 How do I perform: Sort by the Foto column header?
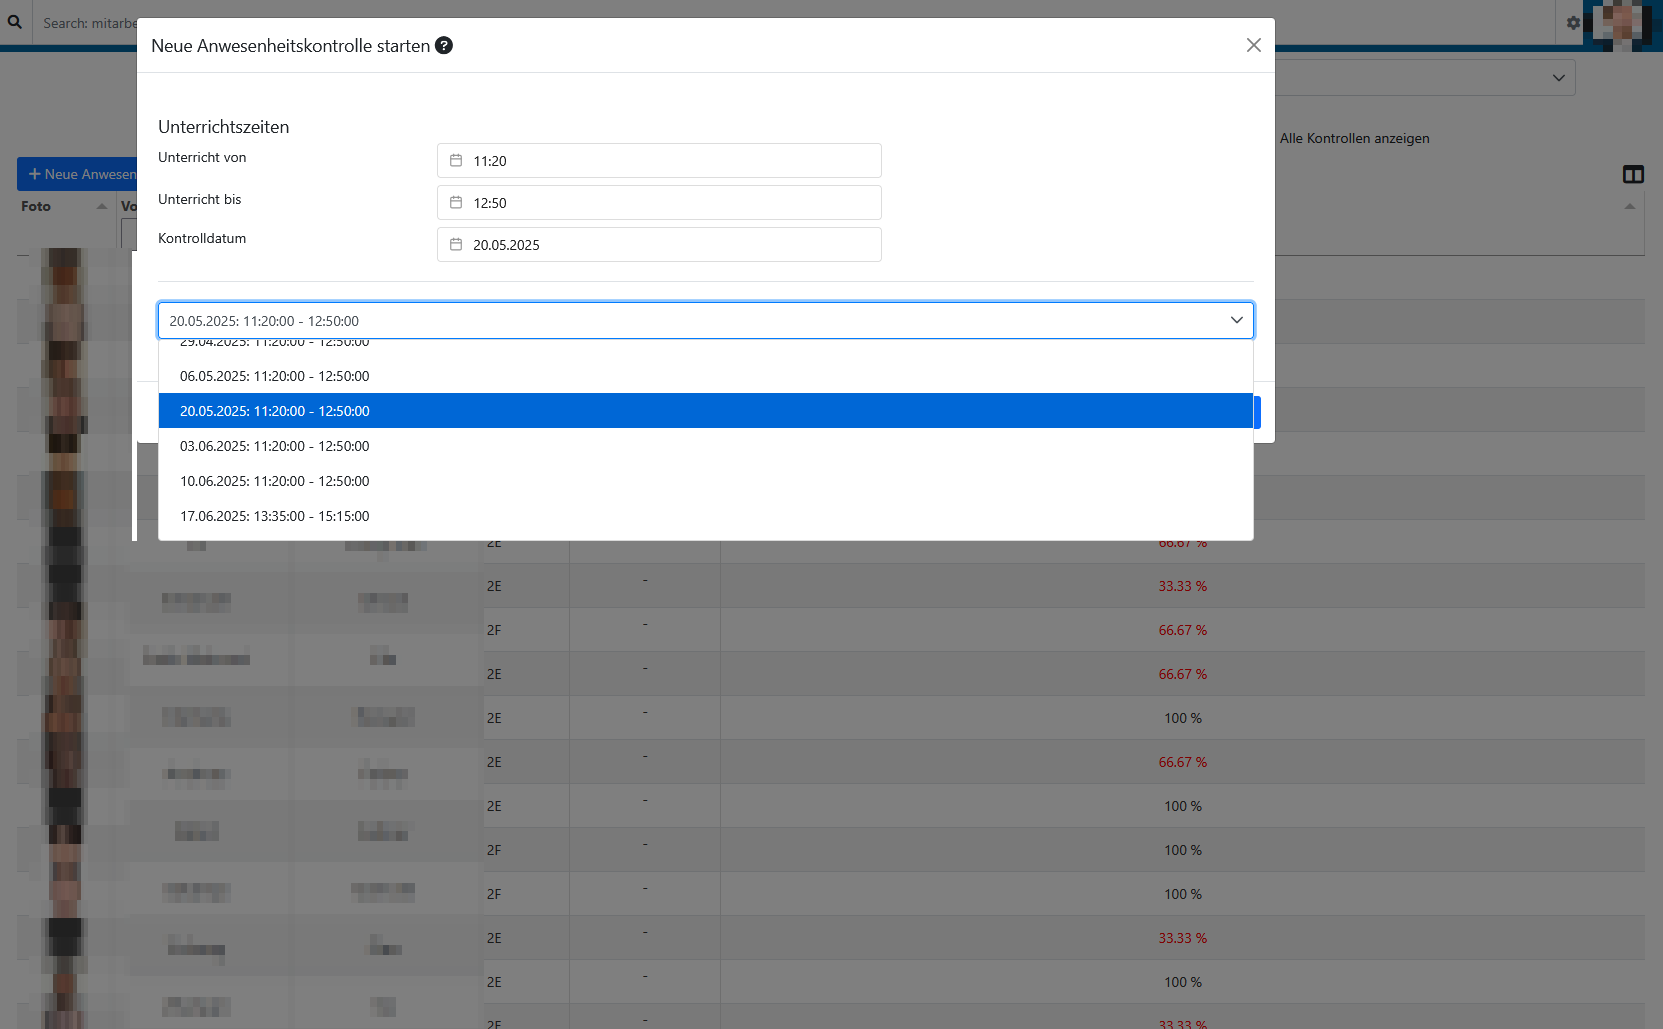37,206
